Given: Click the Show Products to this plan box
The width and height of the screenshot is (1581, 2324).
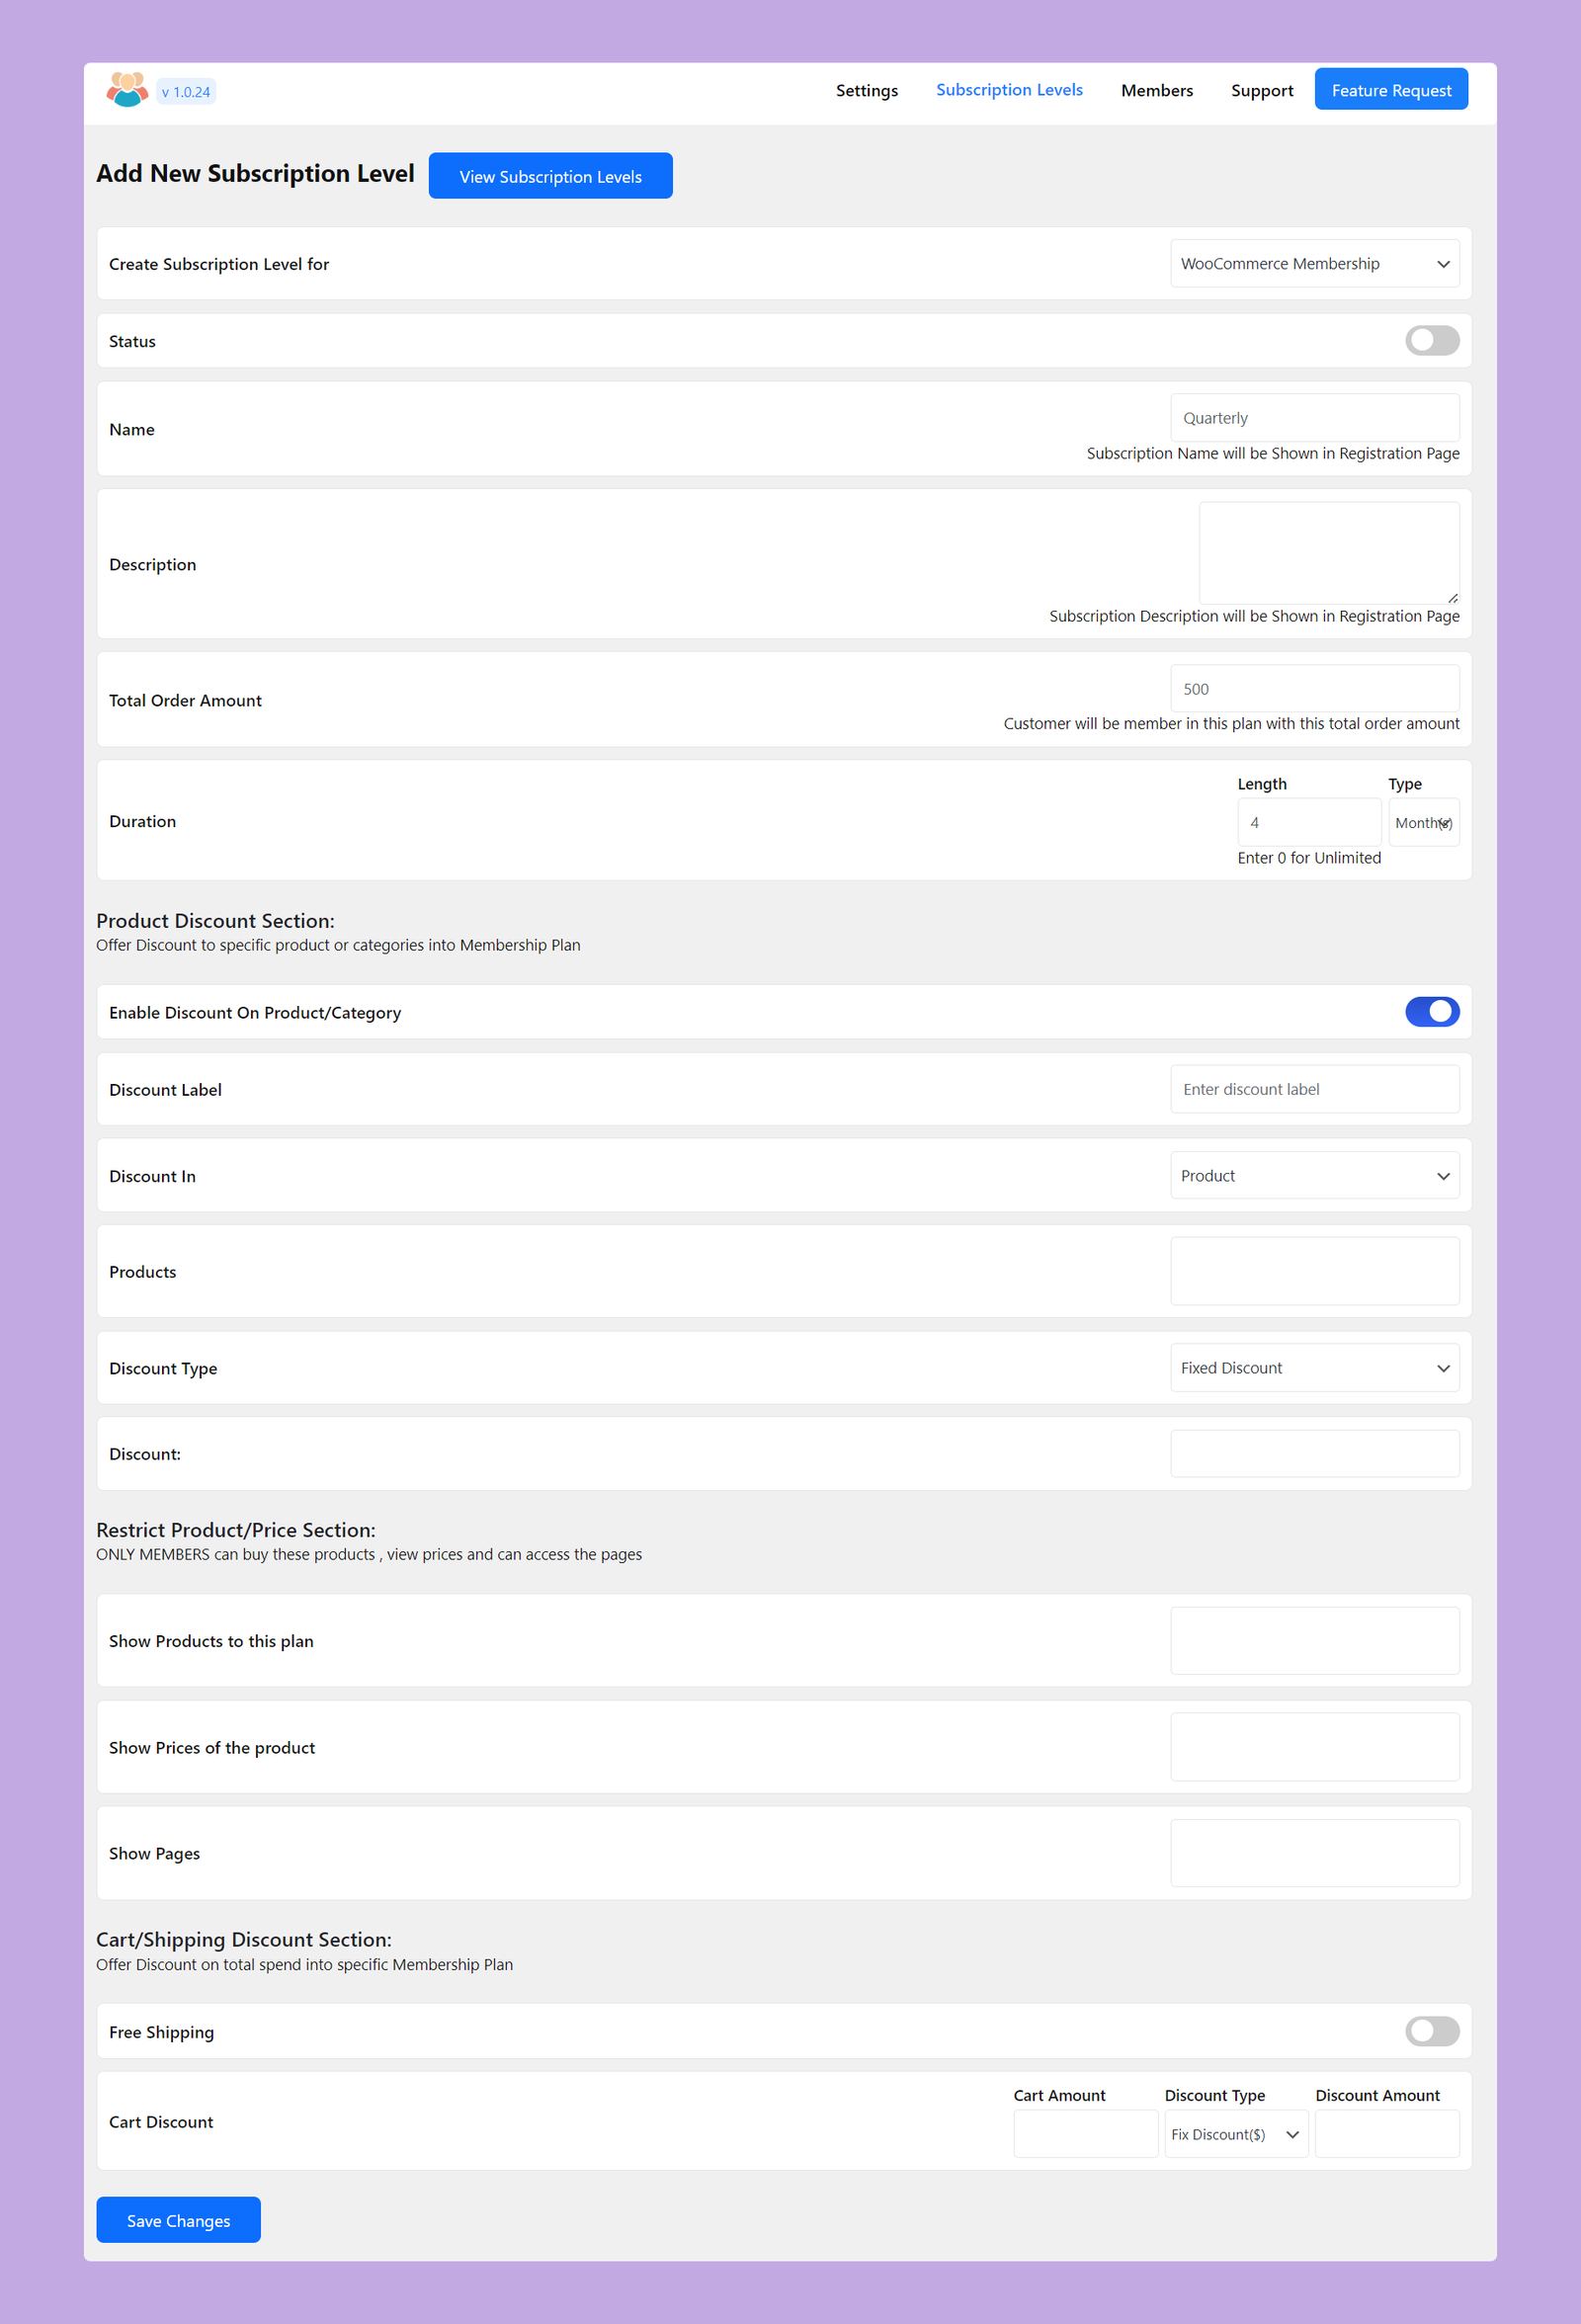Looking at the screenshot, I should (1315, 1641).
